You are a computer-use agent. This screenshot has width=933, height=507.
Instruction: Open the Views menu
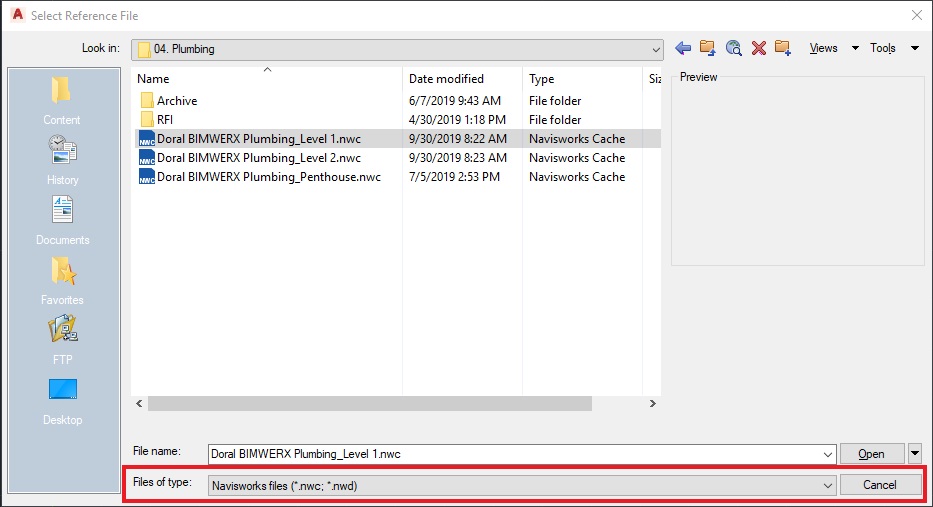click(x=824, y=48)
